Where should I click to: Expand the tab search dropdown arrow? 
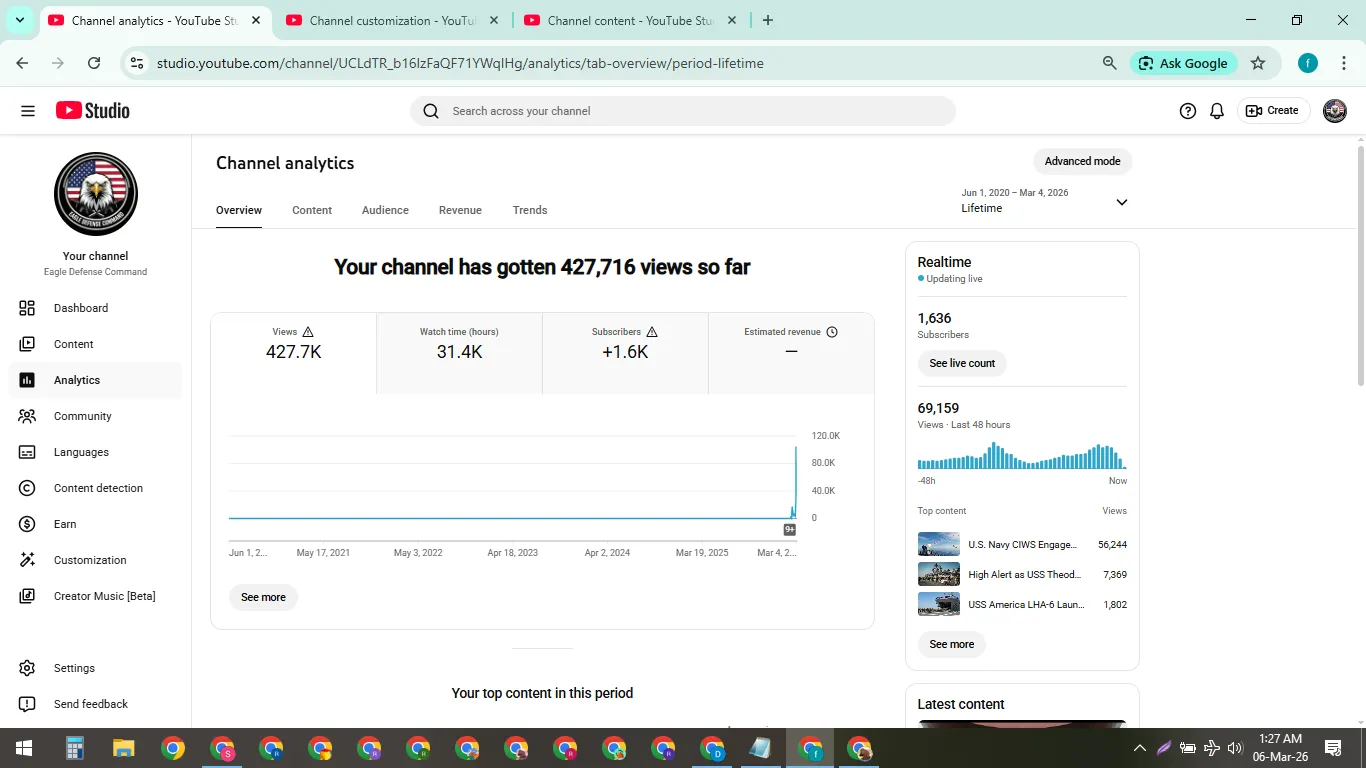[20, 20]
